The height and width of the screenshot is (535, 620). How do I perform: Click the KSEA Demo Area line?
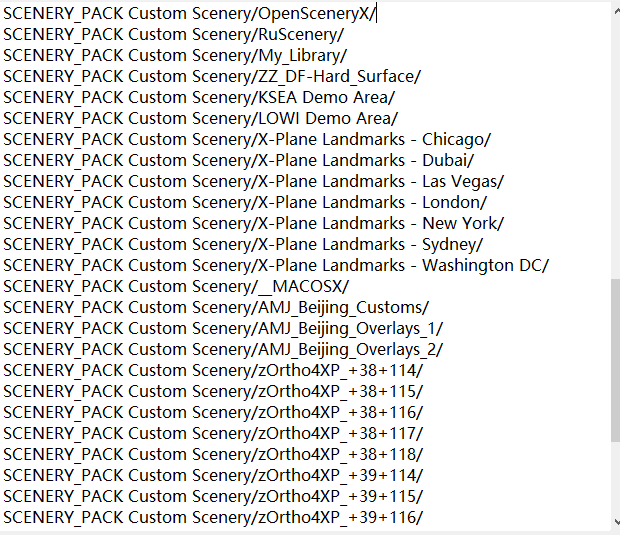pyautogui.click(x=199, y=97)
